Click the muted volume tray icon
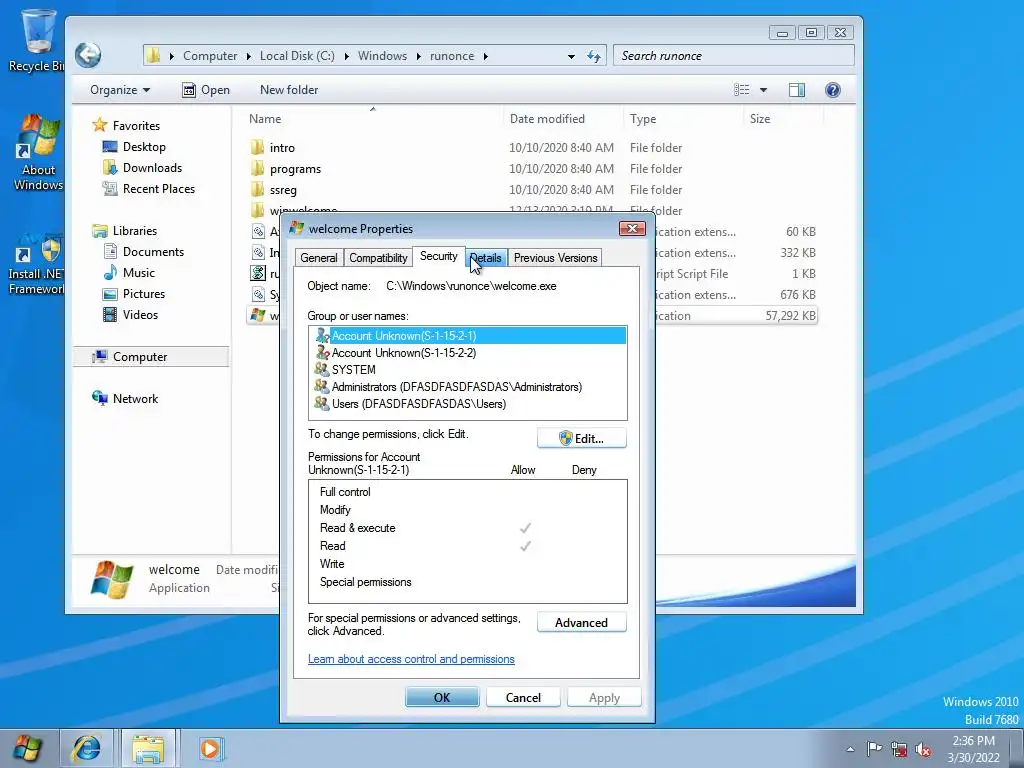Screen dimensions: 1024x768 pyautogui.click(x=923, y=749)
